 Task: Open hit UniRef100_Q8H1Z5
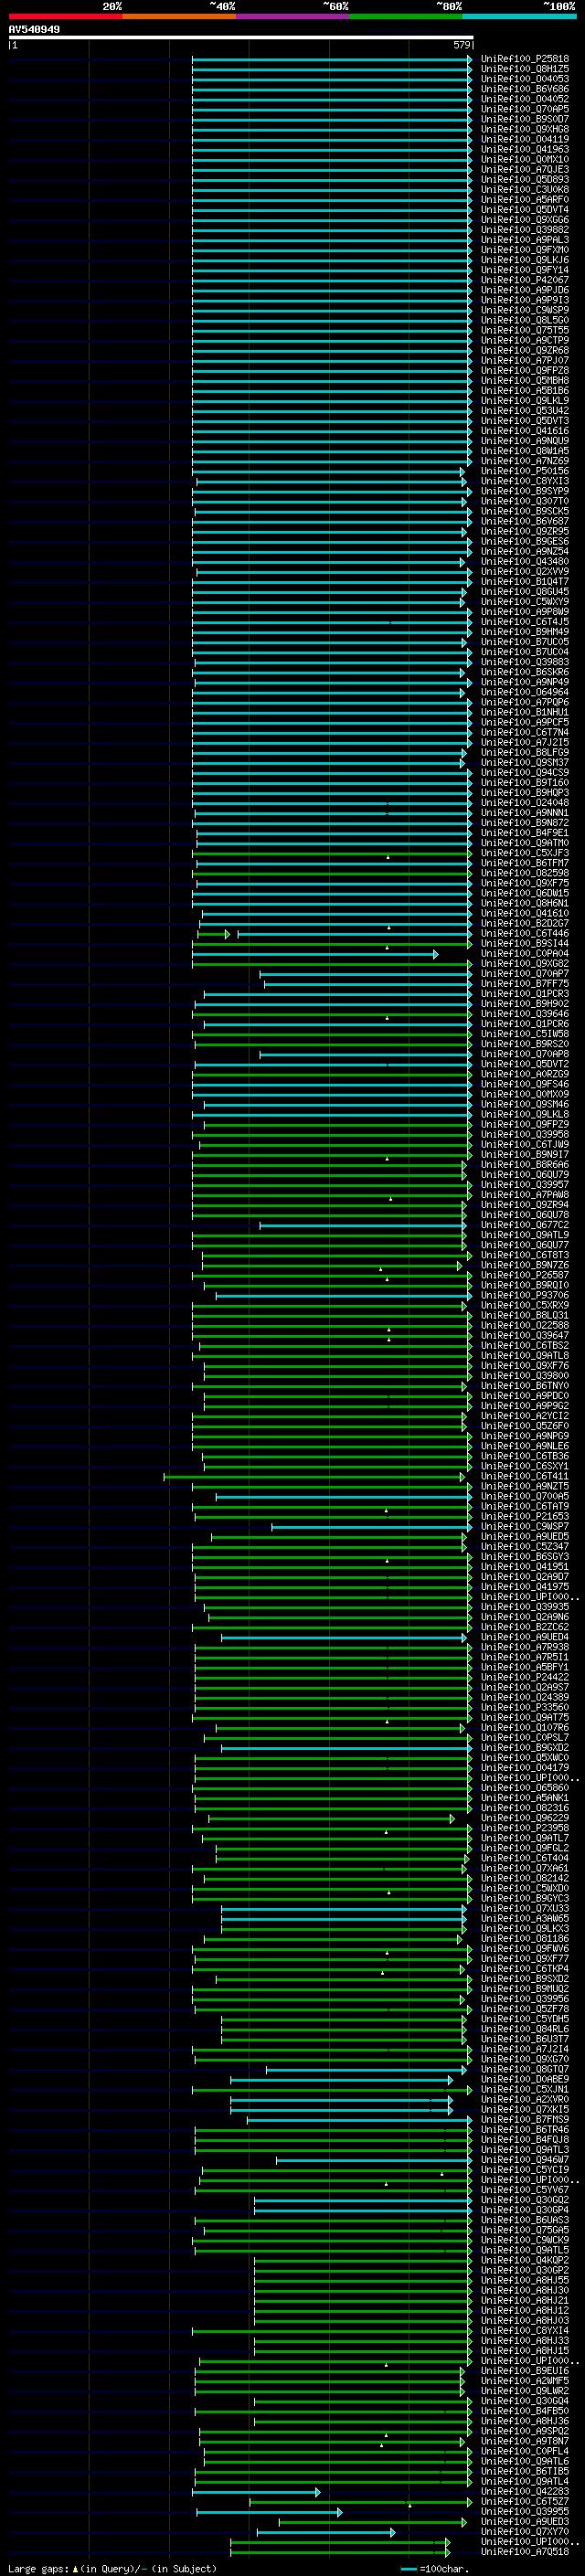click(525, 69)
